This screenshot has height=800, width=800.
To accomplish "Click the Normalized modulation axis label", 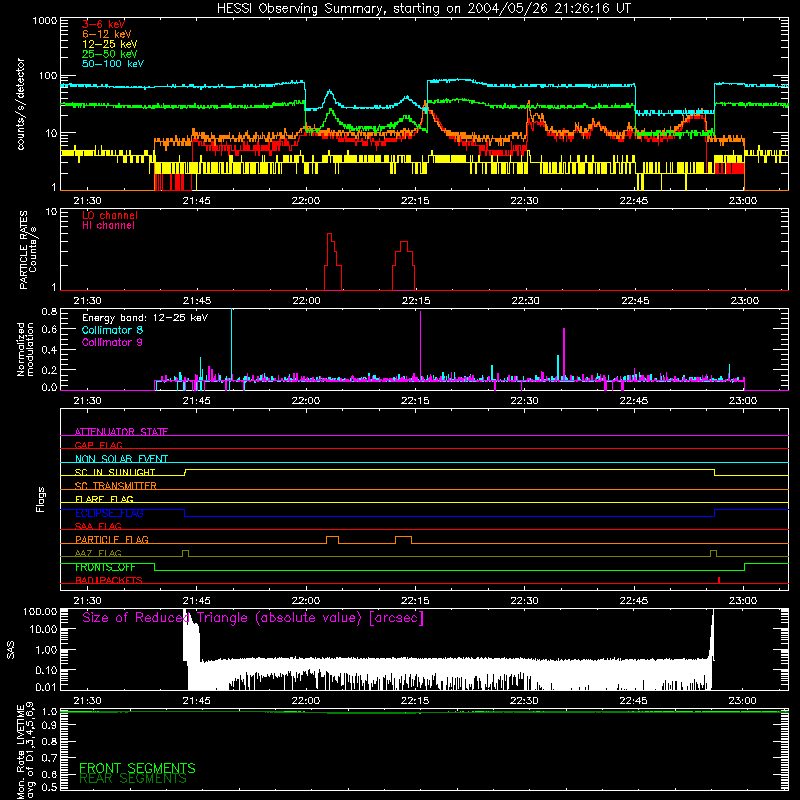I will pyautogui.click(x=25, y=349).
